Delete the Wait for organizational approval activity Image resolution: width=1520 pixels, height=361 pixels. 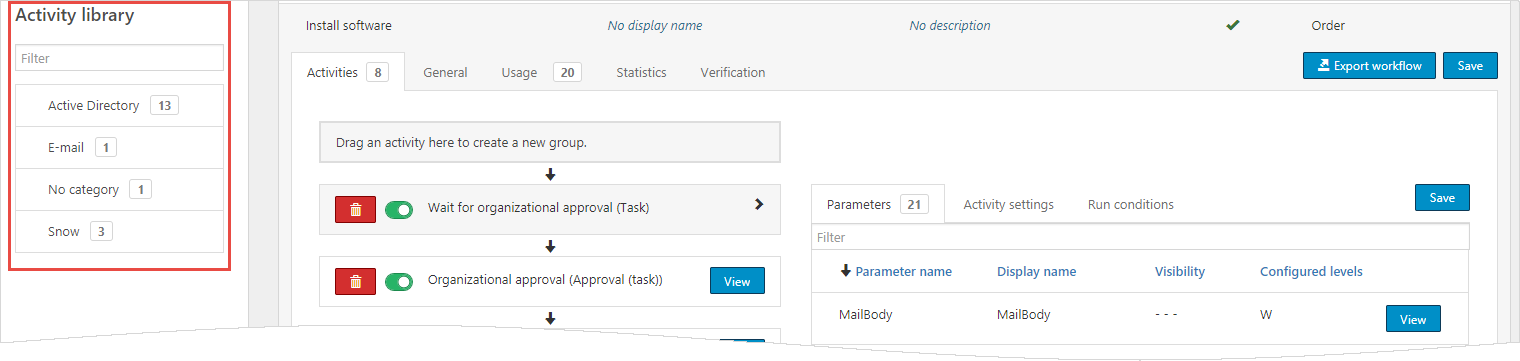[355, 210]
